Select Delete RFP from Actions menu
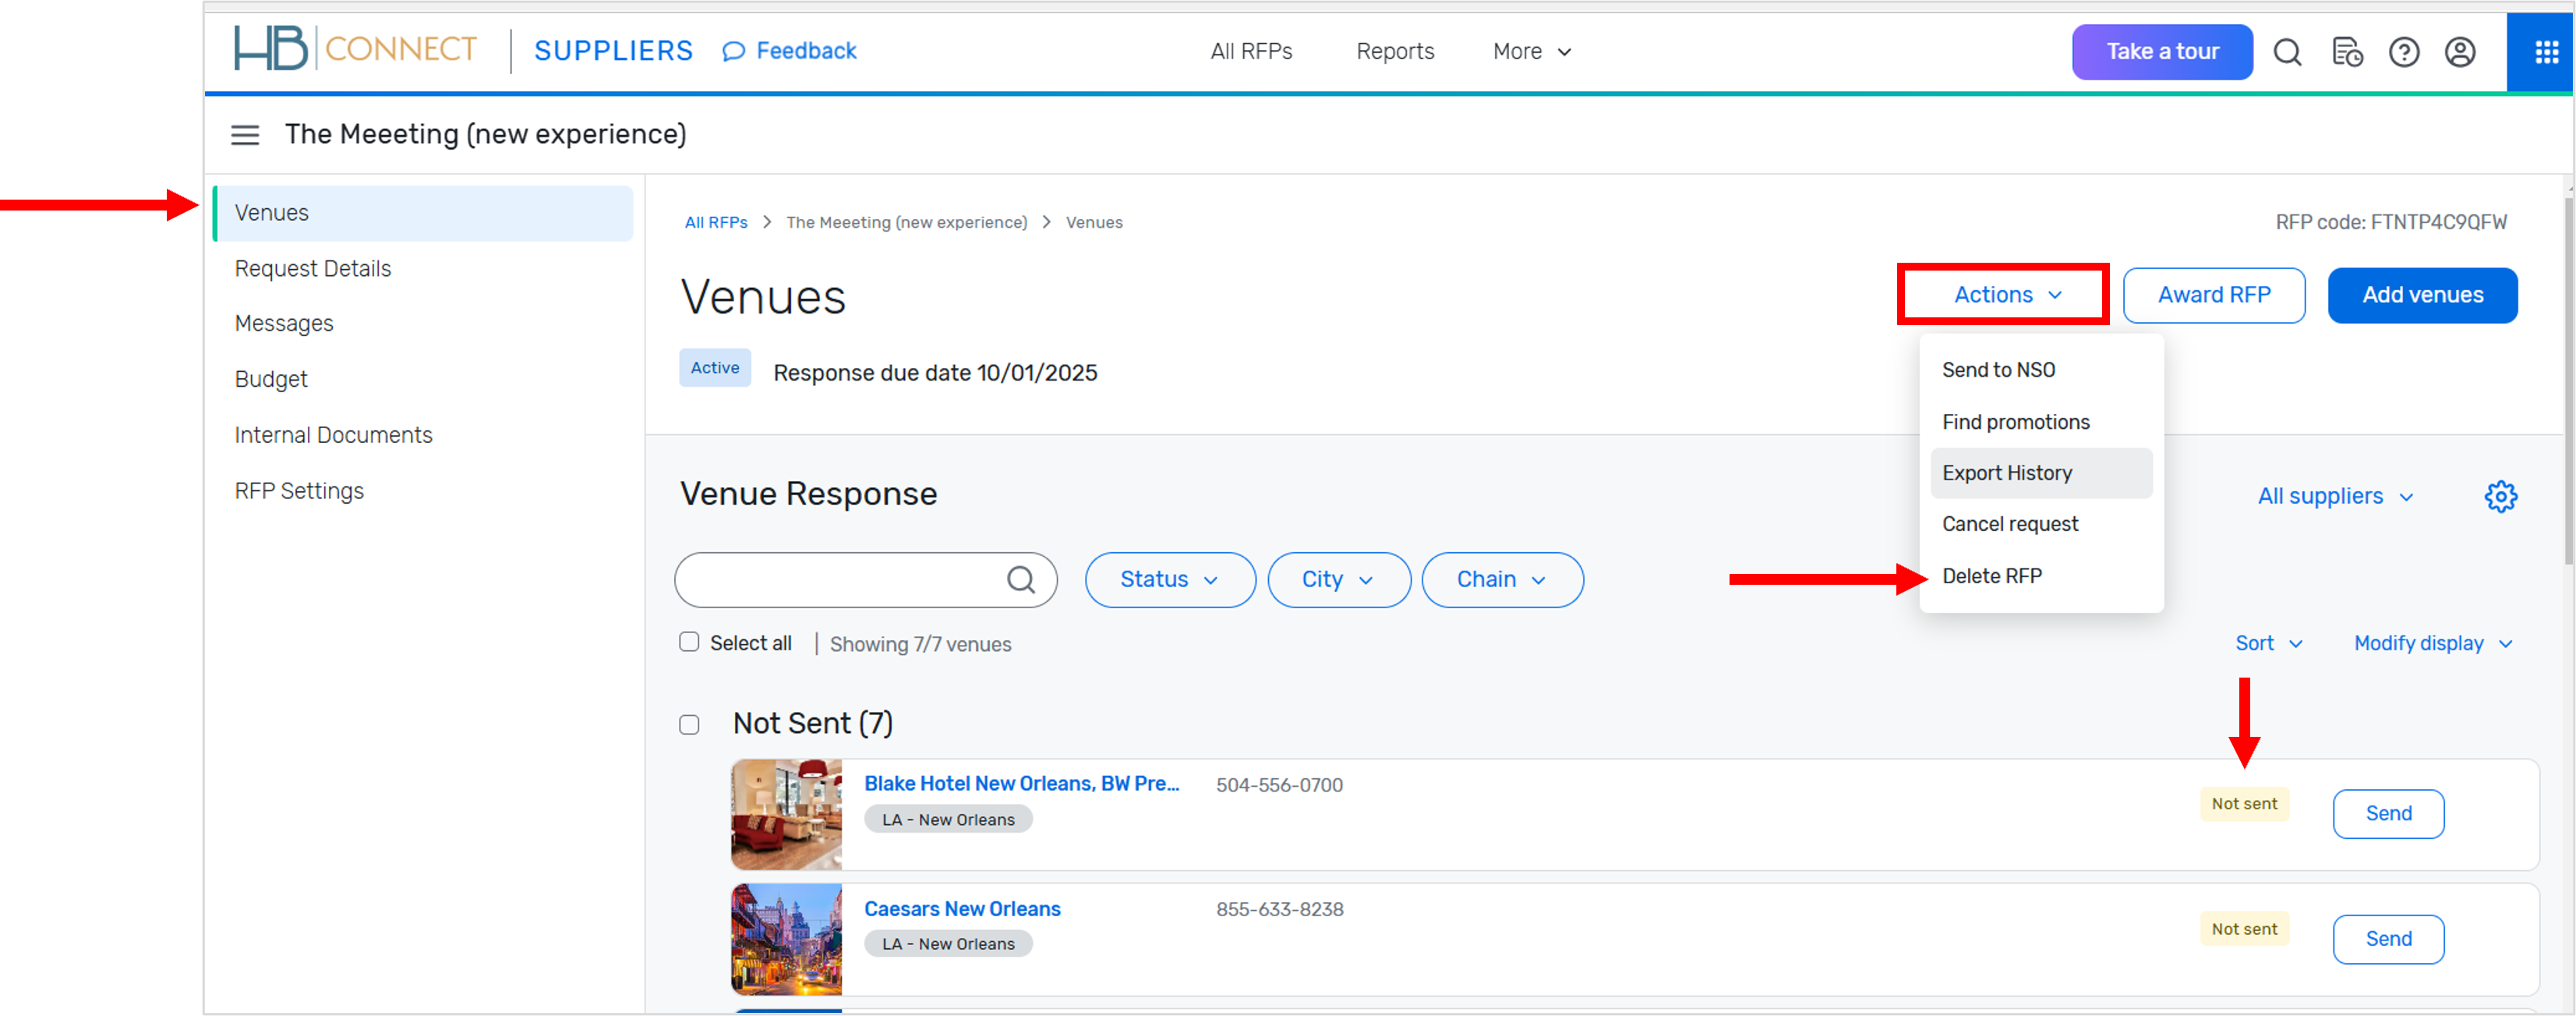Viewport: 2576px width, 1016px height. click(x=1991, y=576)
